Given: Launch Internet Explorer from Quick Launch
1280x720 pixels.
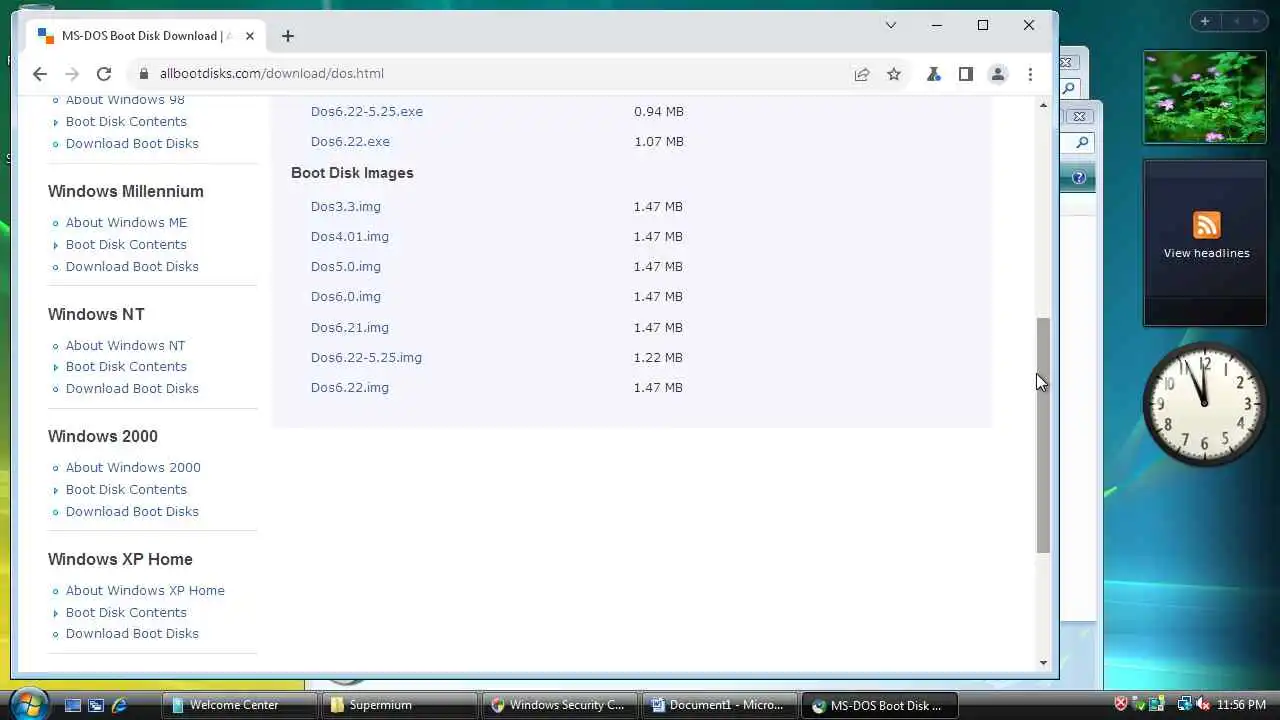Looking at the screenshot, I should [119, 705].
